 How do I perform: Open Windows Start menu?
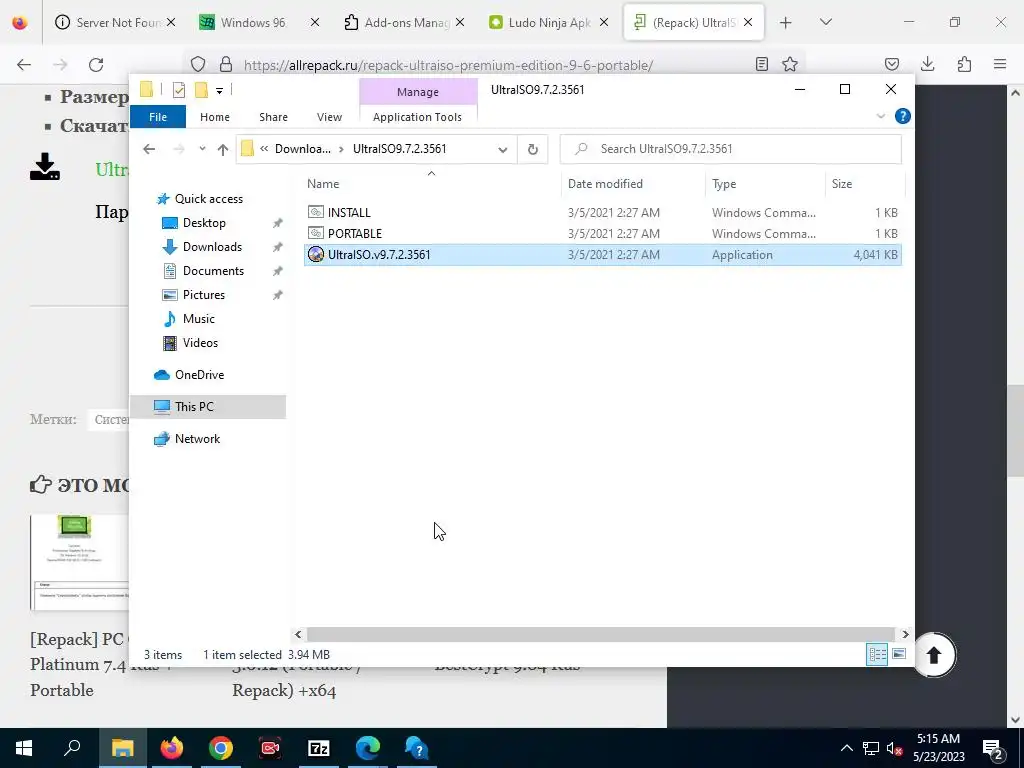click(24, 748)
